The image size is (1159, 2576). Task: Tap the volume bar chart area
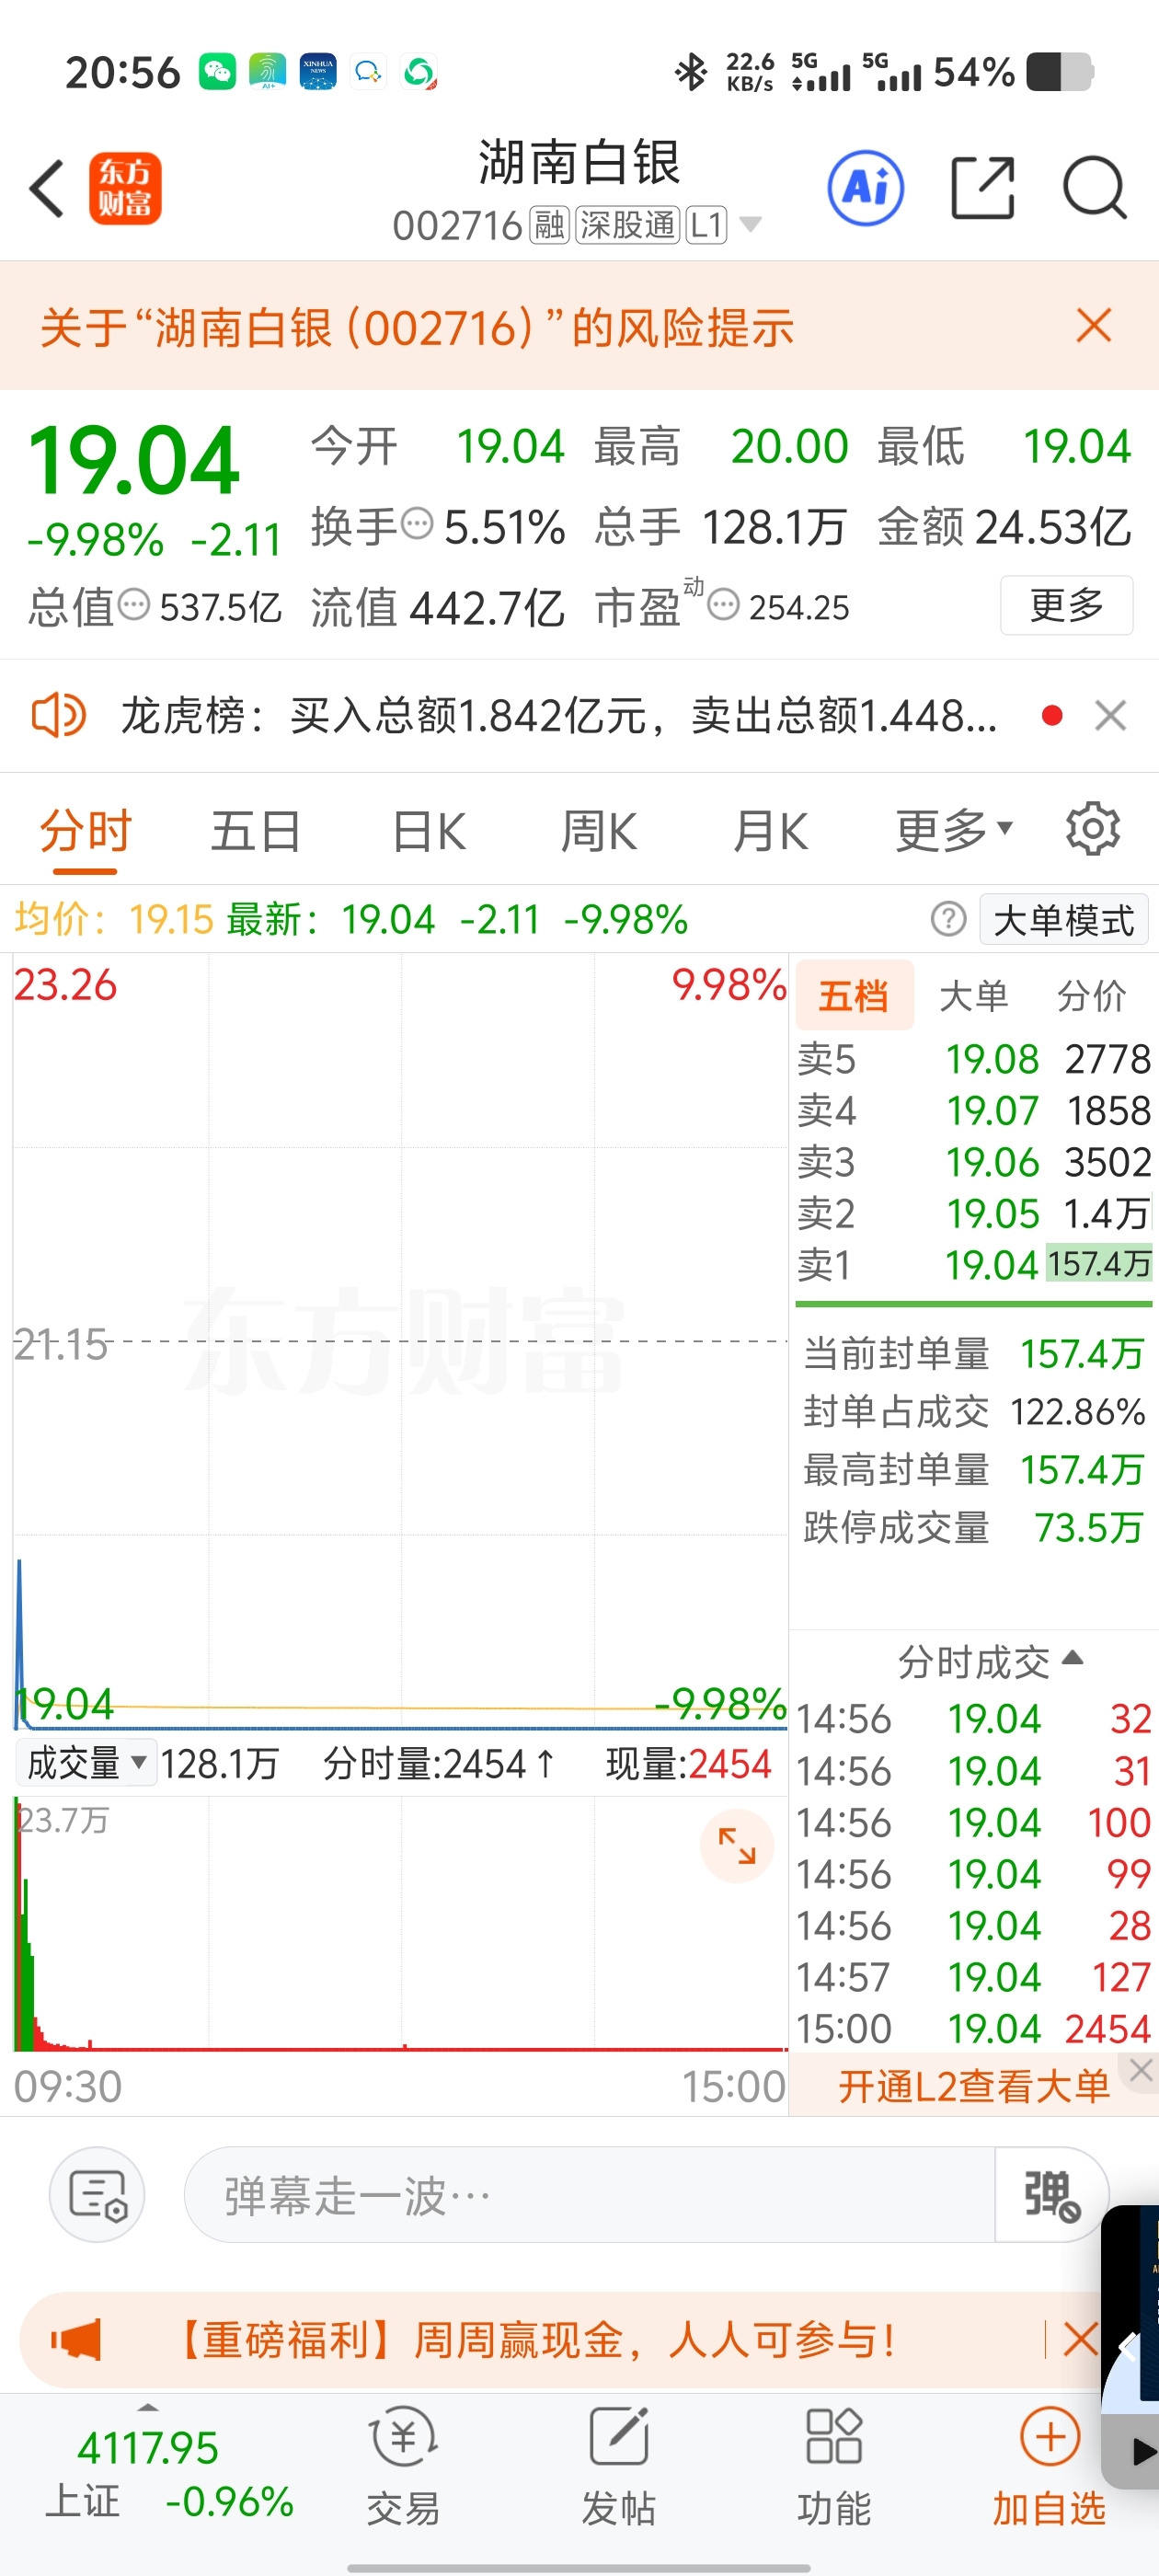[x=401, y=1924]
